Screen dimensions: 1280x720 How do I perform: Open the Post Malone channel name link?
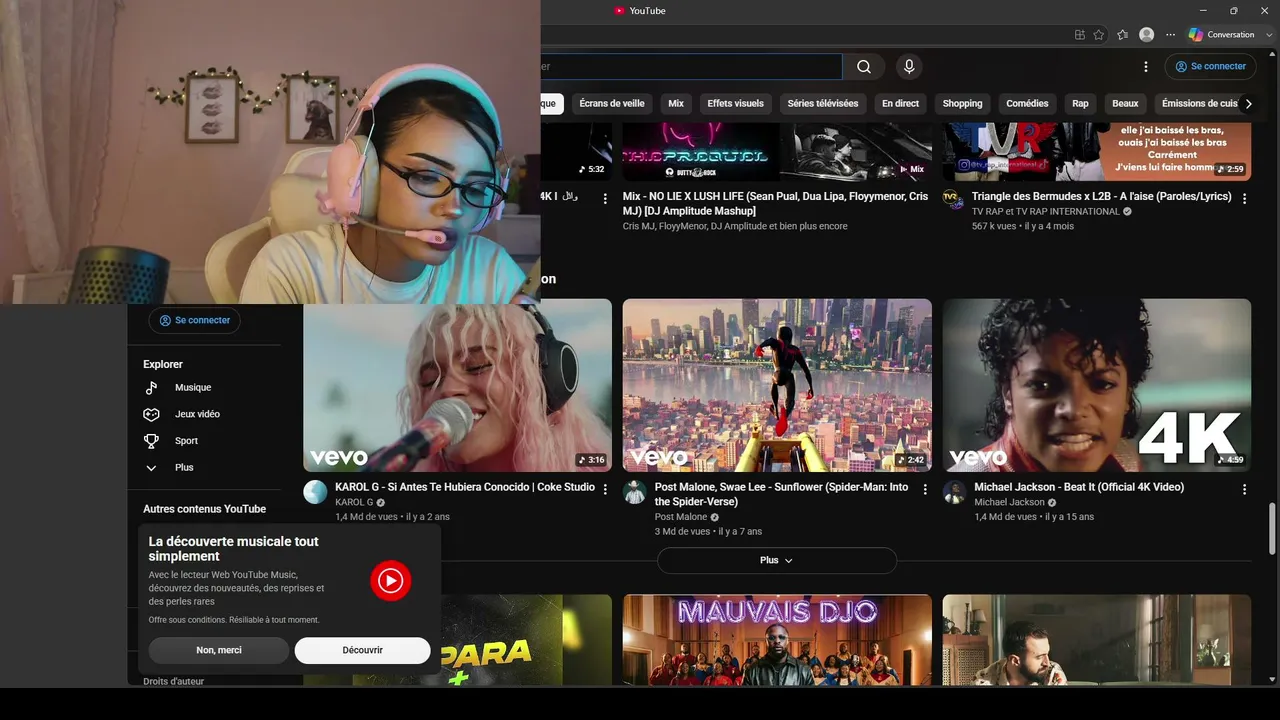click(x=681, y=517)
